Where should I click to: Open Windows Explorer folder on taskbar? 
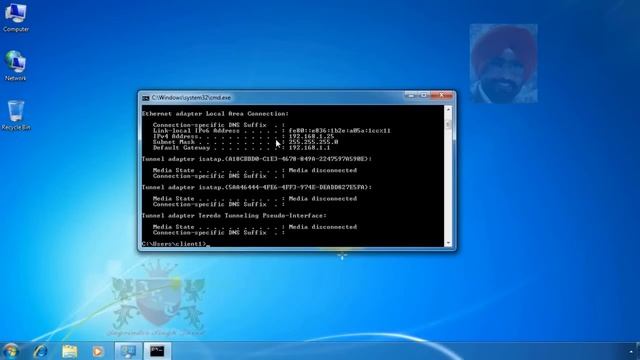69,351
